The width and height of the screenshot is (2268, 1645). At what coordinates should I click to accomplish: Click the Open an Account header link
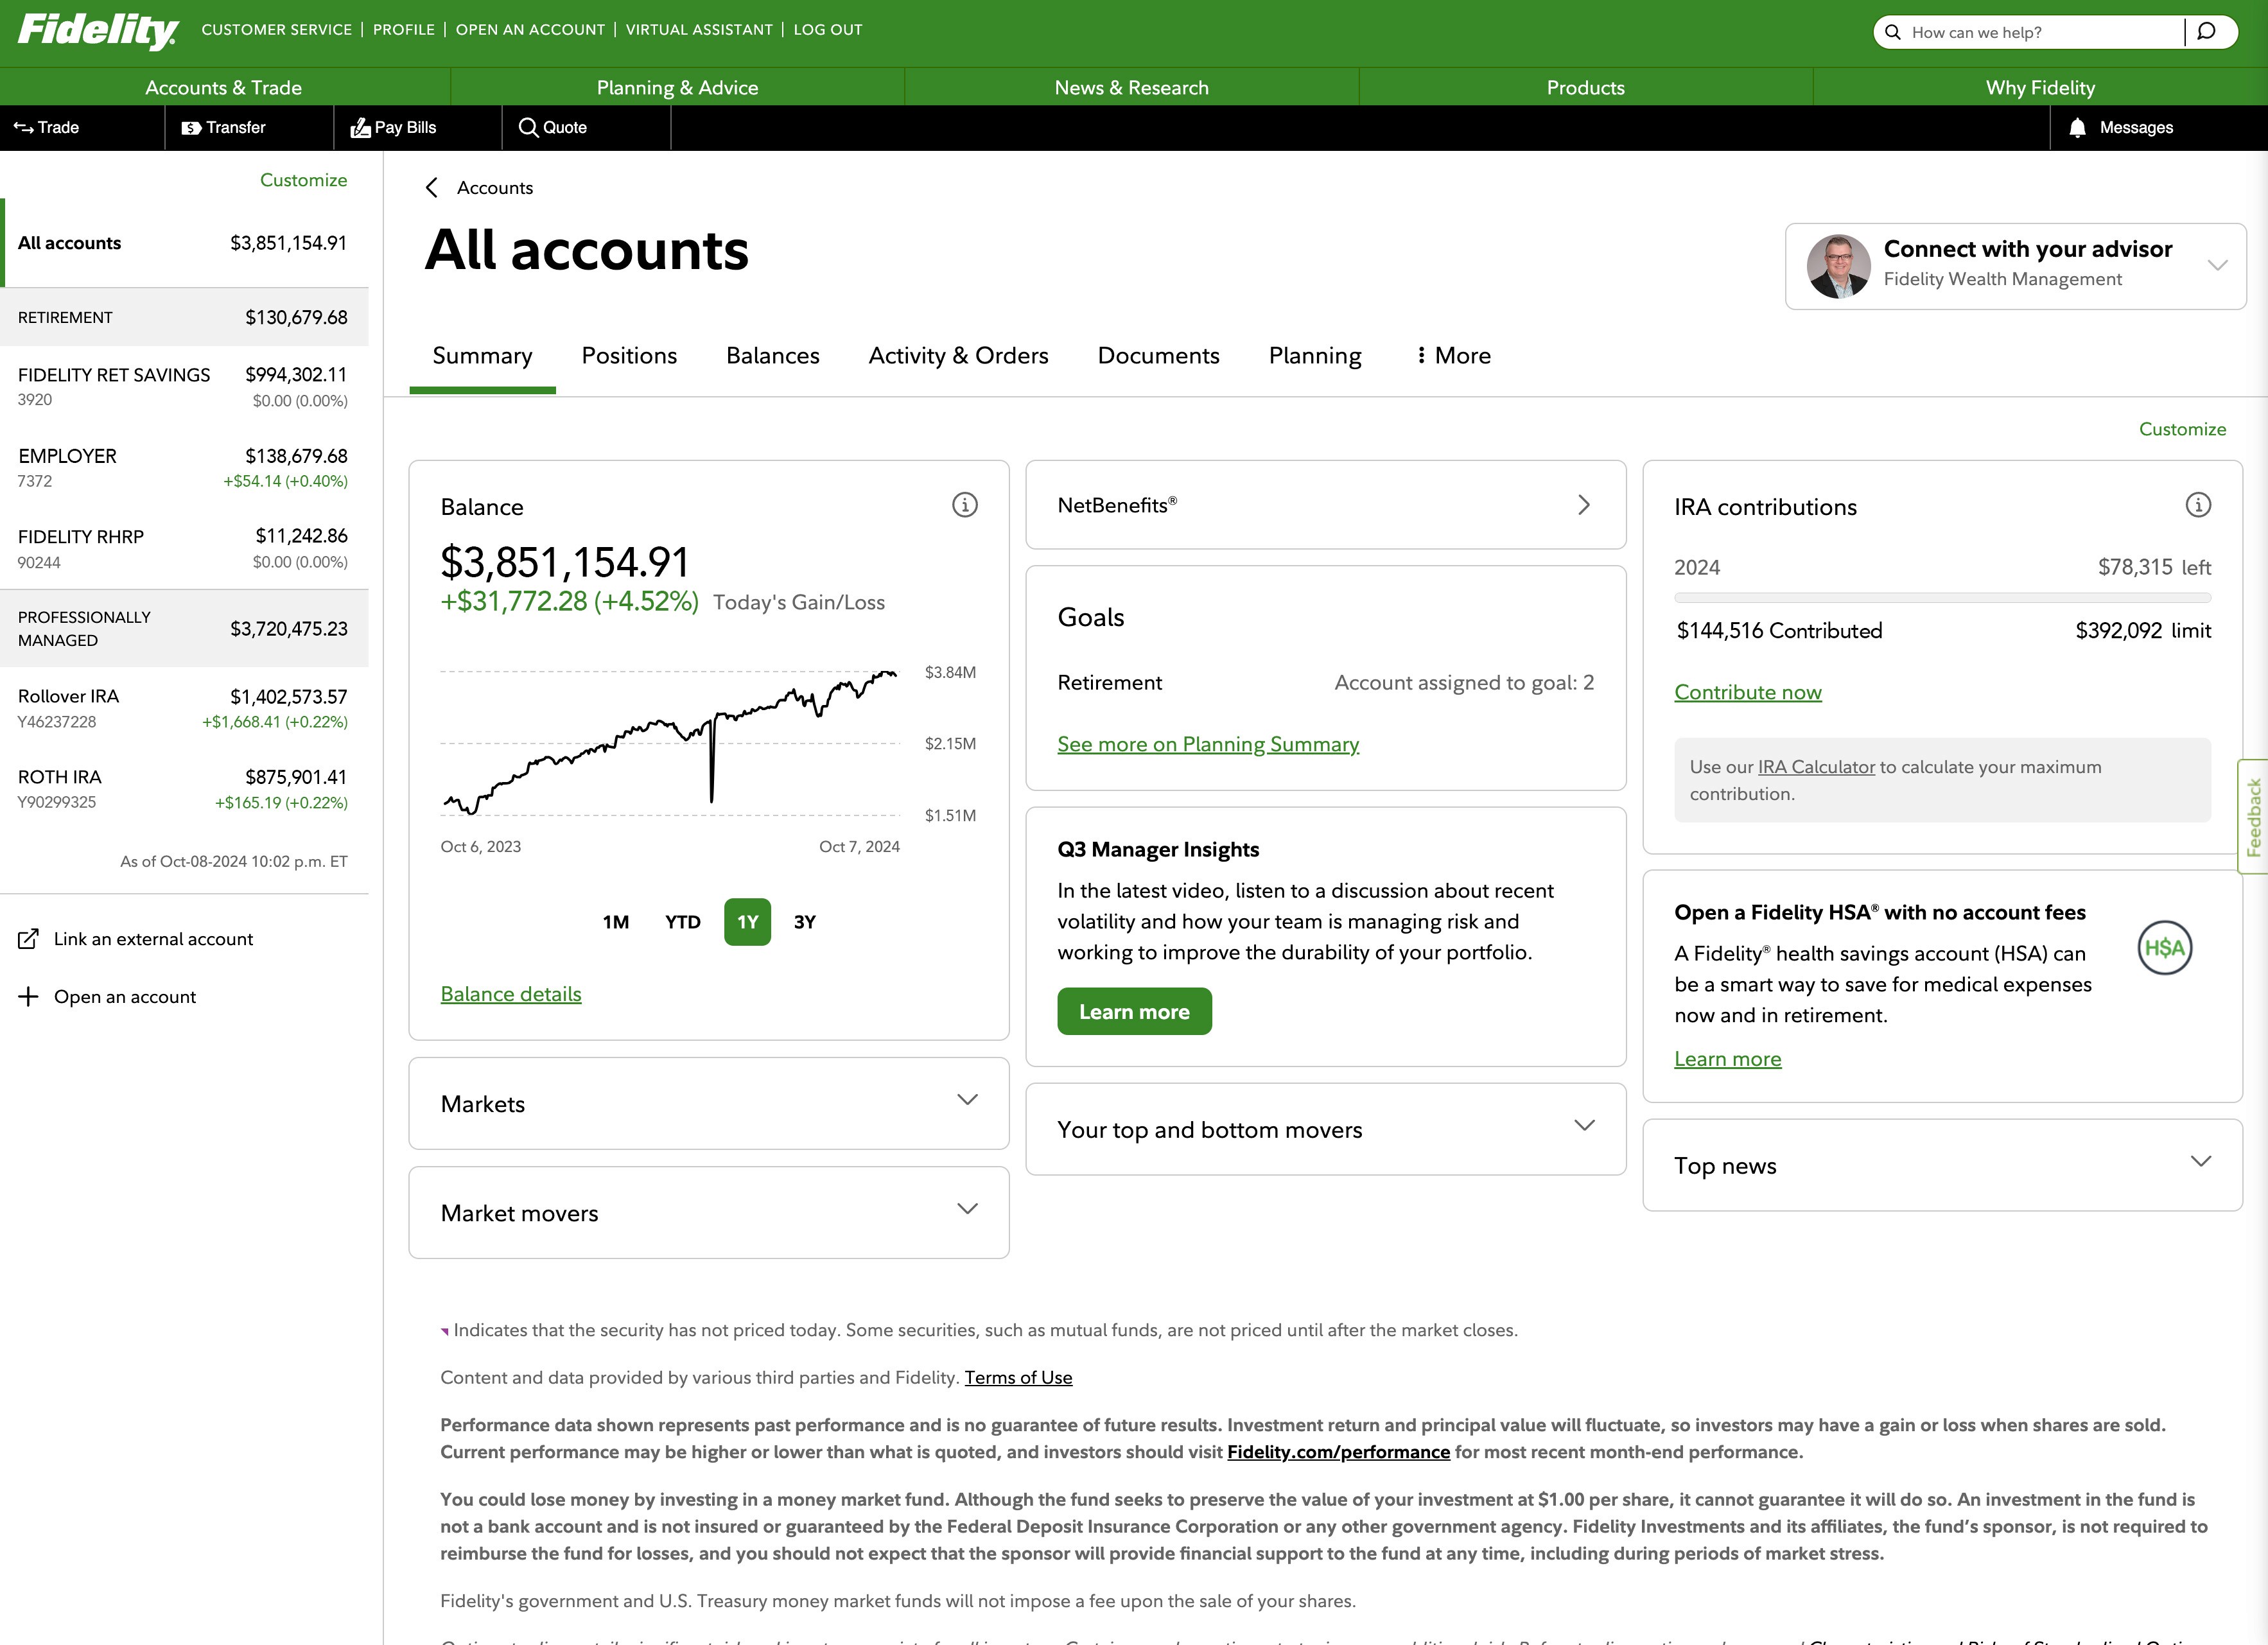(x=530, y=30)
